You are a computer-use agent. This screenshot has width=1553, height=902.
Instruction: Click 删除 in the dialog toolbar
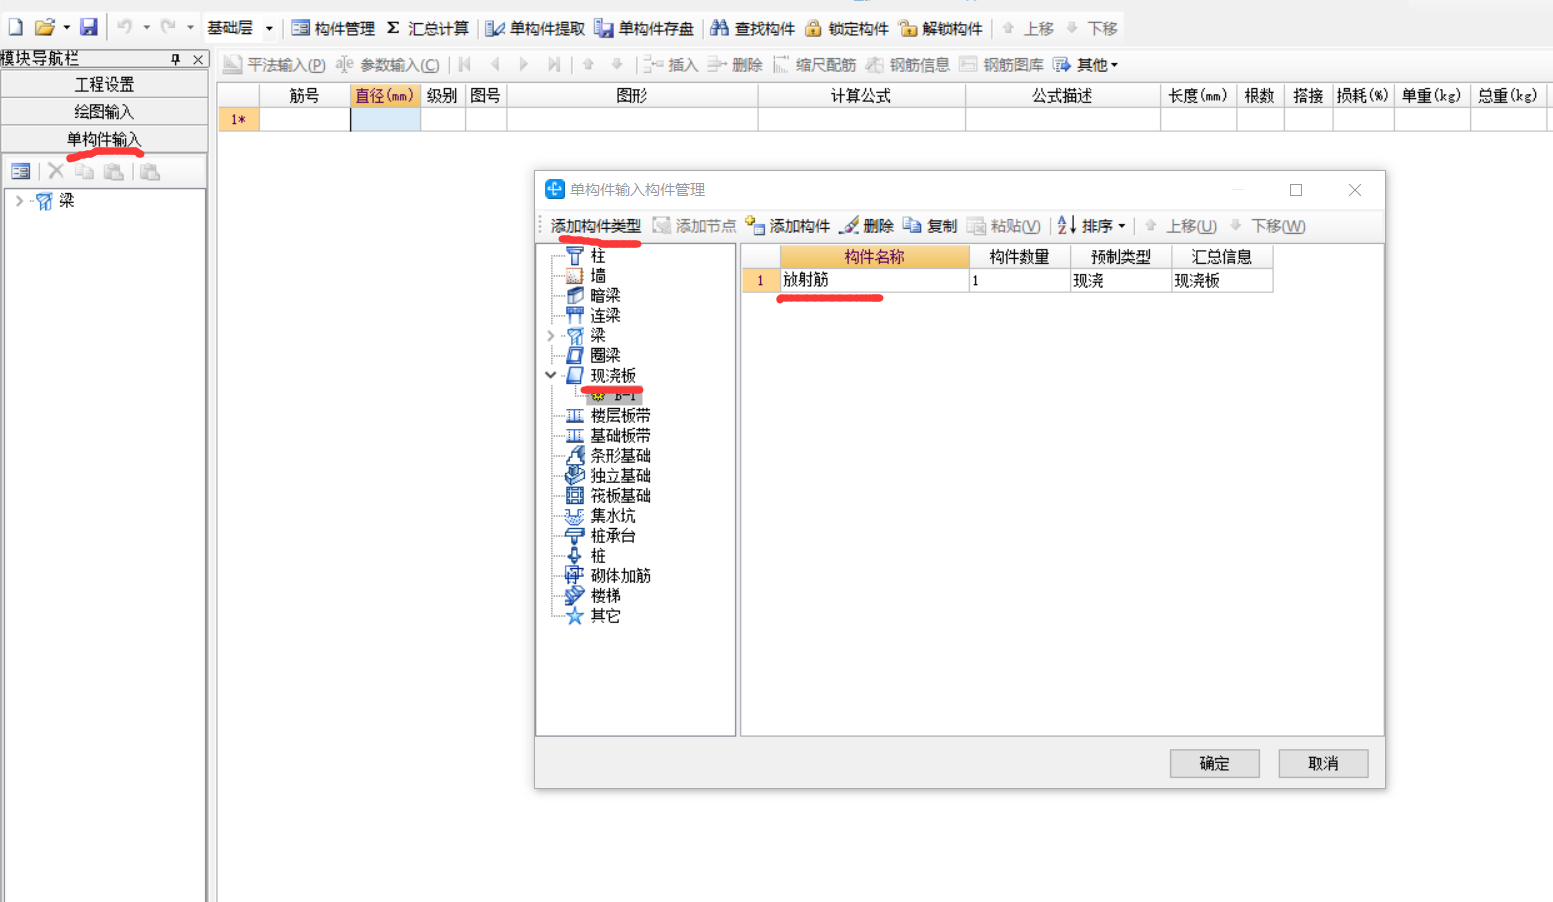tap(866, 226)
